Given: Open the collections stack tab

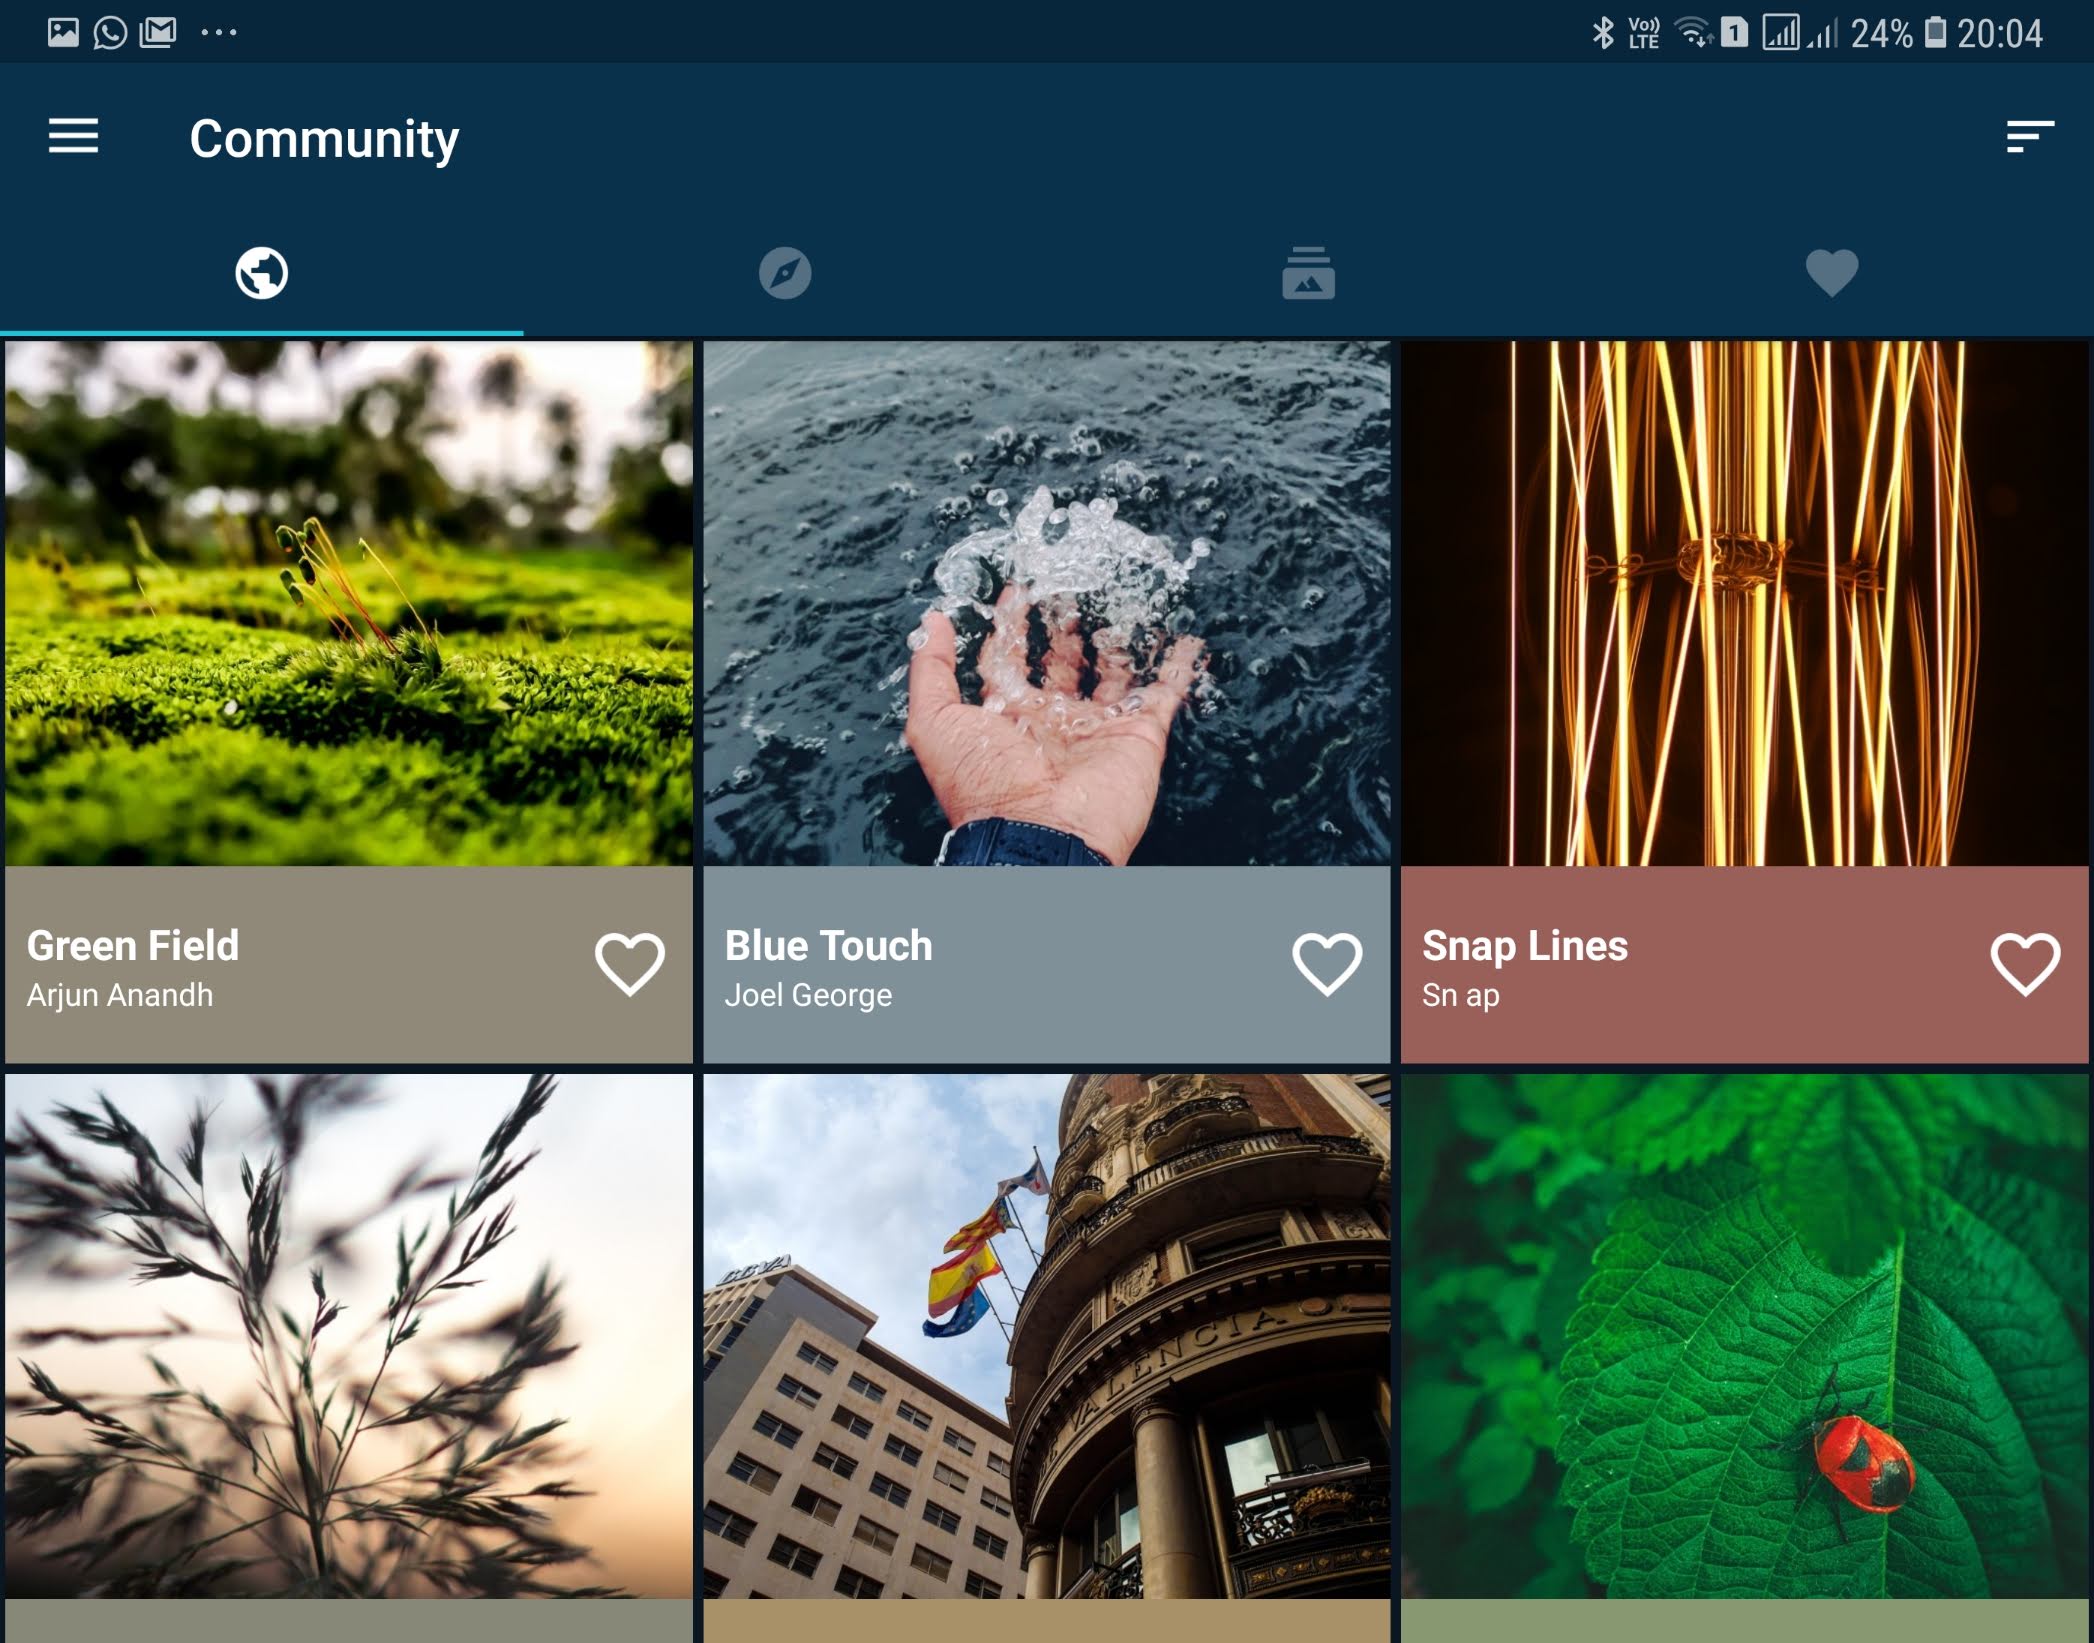Looking at the screenshot, I should [1308, 273].
